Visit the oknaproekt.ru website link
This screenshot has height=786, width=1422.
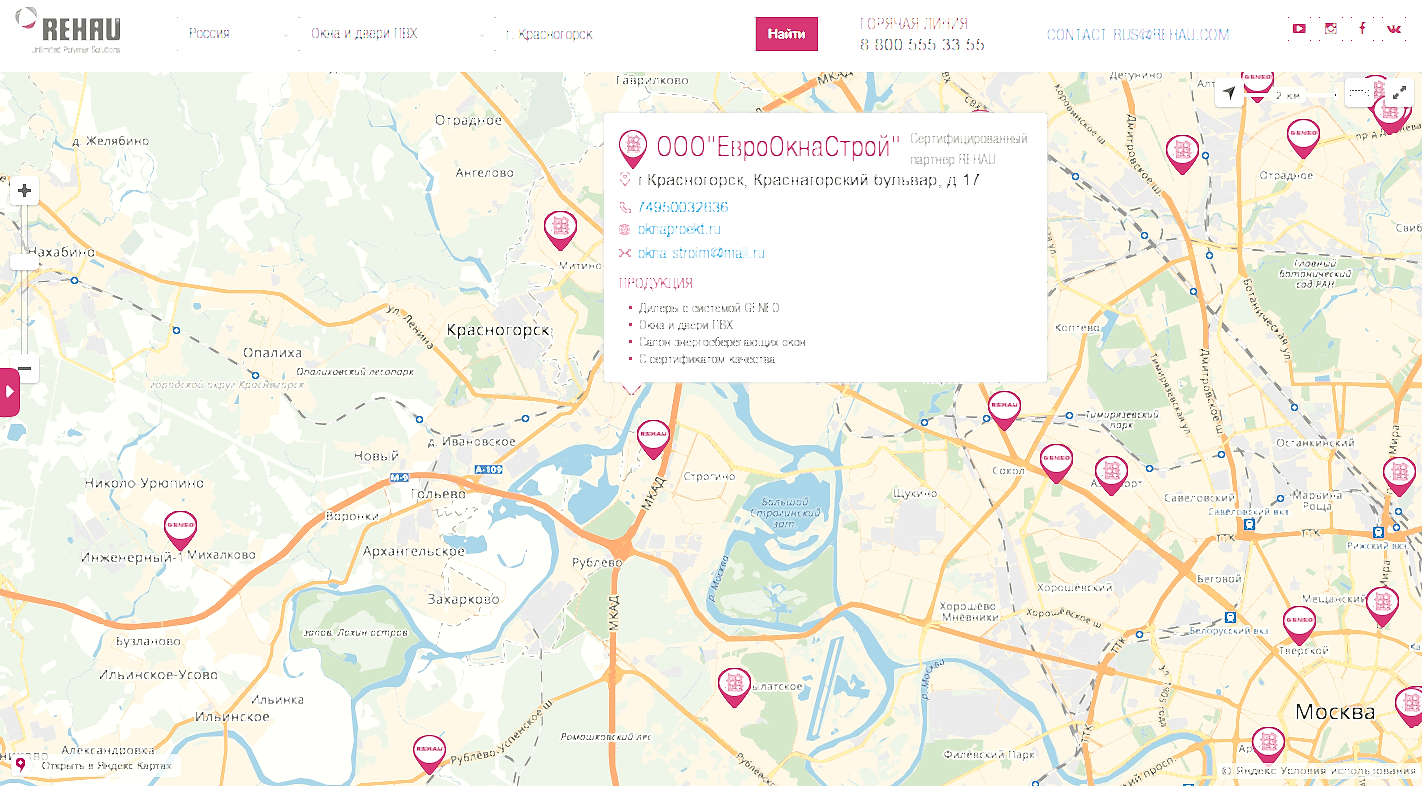pyautogui.click(x=679, y=230)
